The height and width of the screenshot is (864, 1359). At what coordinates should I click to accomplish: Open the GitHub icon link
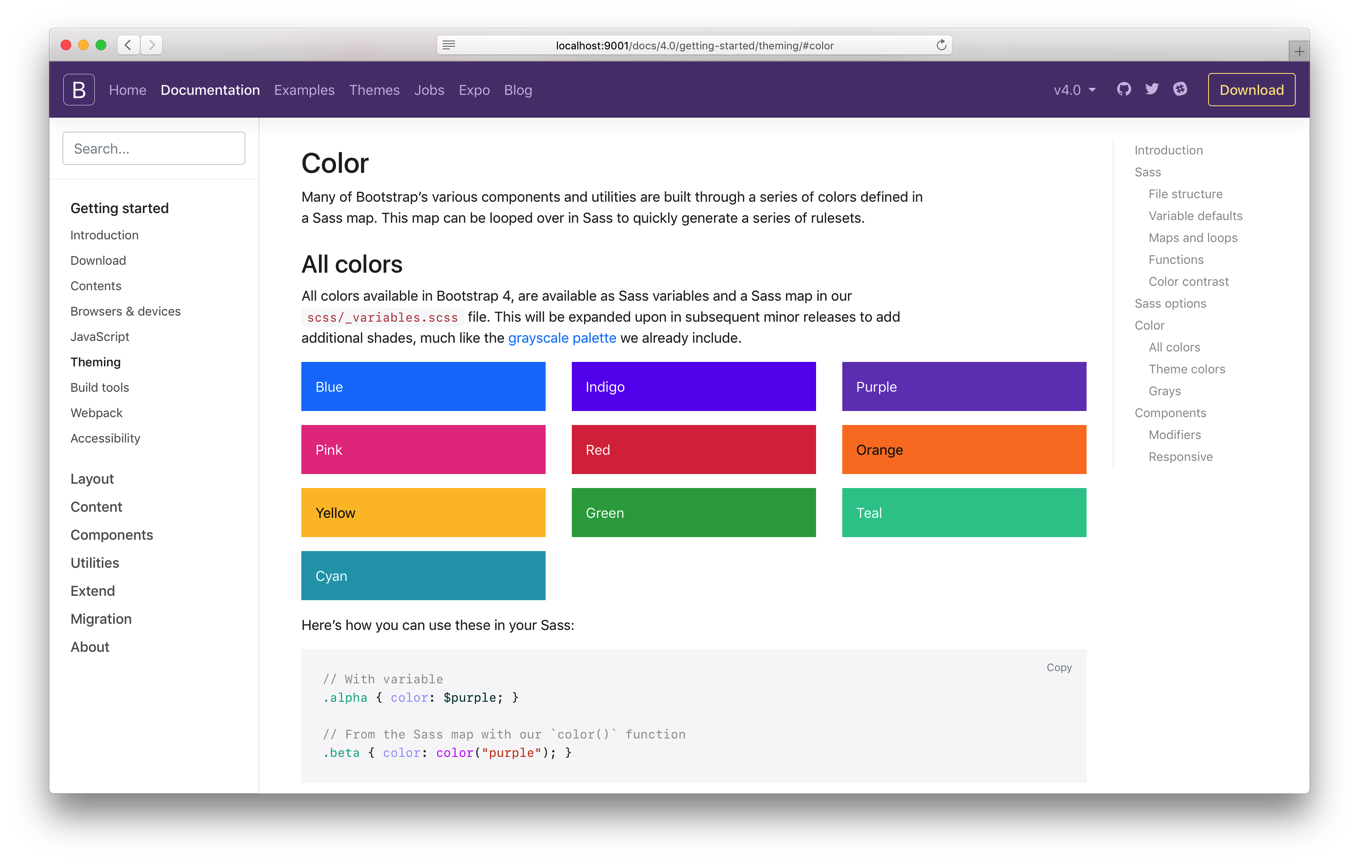tap(1124, 89)
